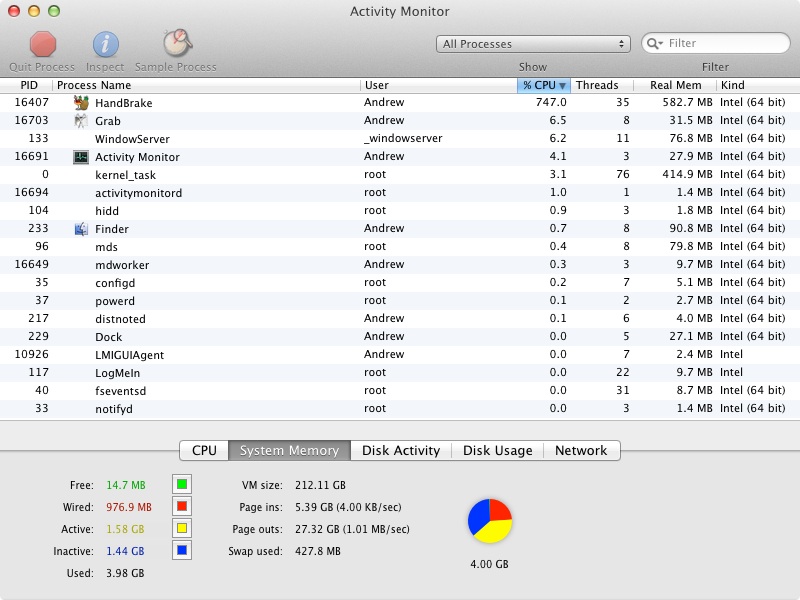Viewport: 800px width, 600px height.
Task: Sort by Kind column header
Action: pos(758,85)
